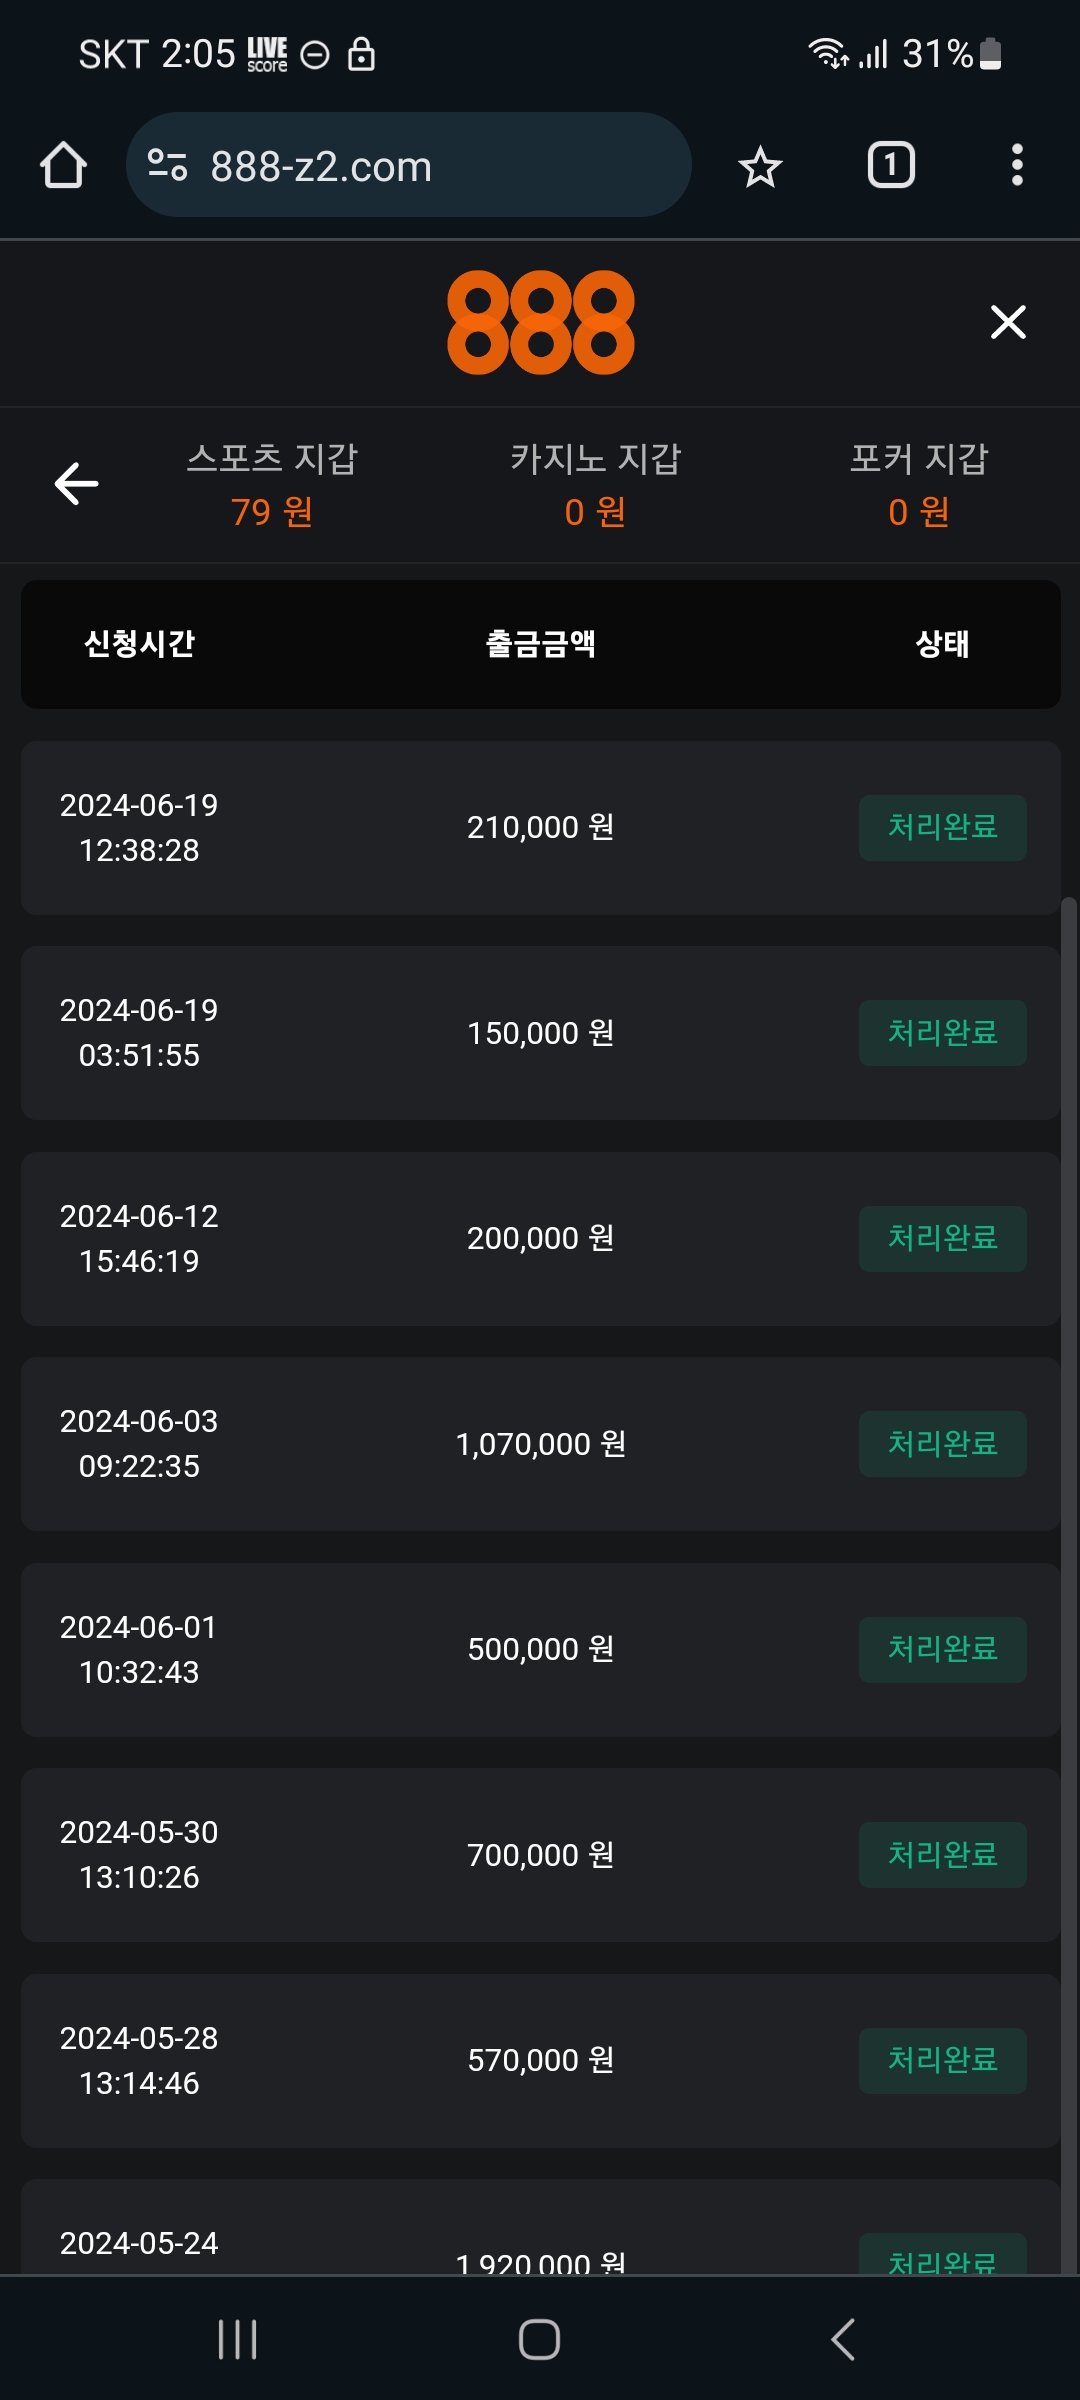Viewport: 1080px width, 2400px height.
Task: Tap 처리완료 status for 500,000 원 withdrawal
Action: (942, 1649)
